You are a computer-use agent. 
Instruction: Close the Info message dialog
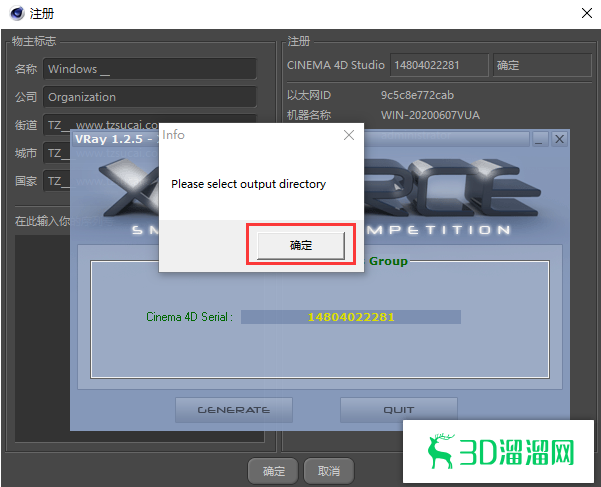pos(349,135)
